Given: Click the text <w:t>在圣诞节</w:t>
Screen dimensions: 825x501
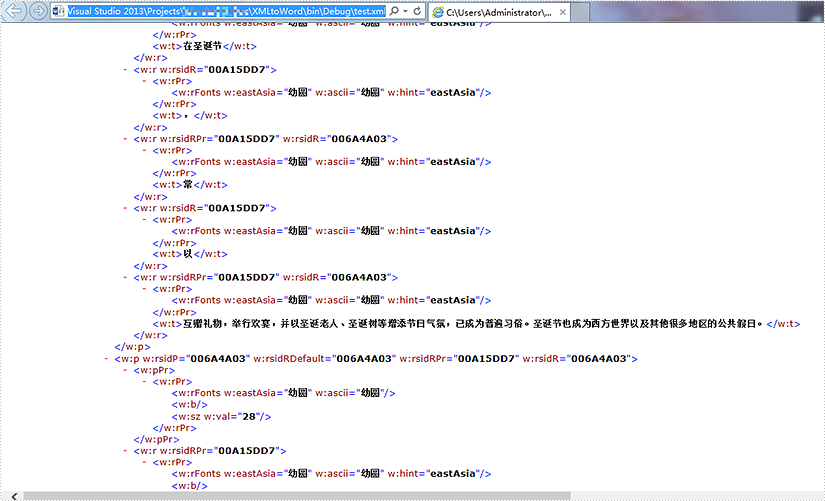Looking at the screenshot, I should coord(205,46).
